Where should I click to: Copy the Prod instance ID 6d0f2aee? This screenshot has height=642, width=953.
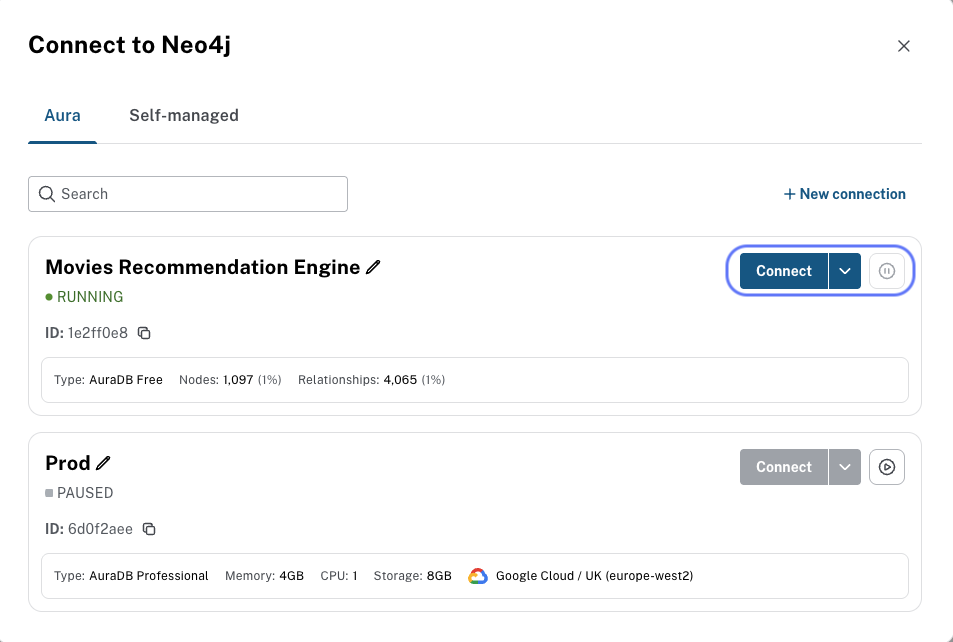click(x=150, y=529)
